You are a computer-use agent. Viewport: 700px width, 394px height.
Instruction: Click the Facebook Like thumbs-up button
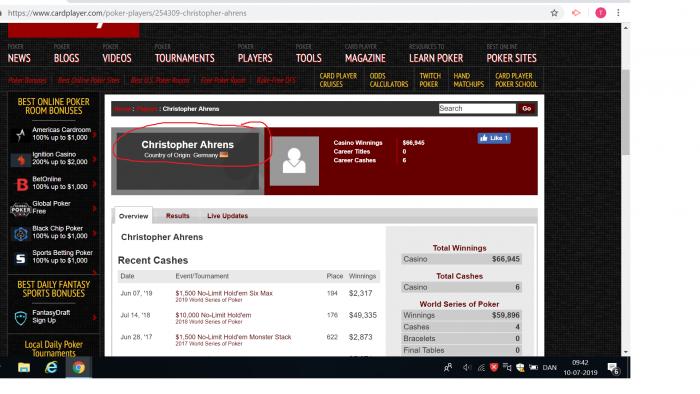(x=494, y=138)
